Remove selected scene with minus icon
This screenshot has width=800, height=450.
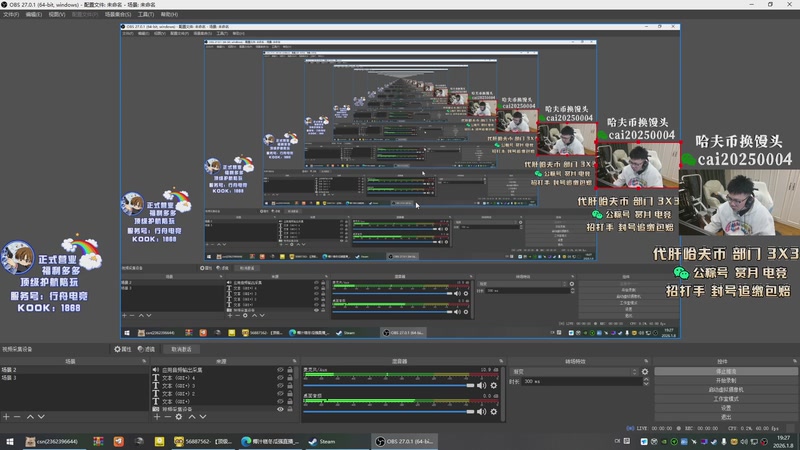pos(17,417)
